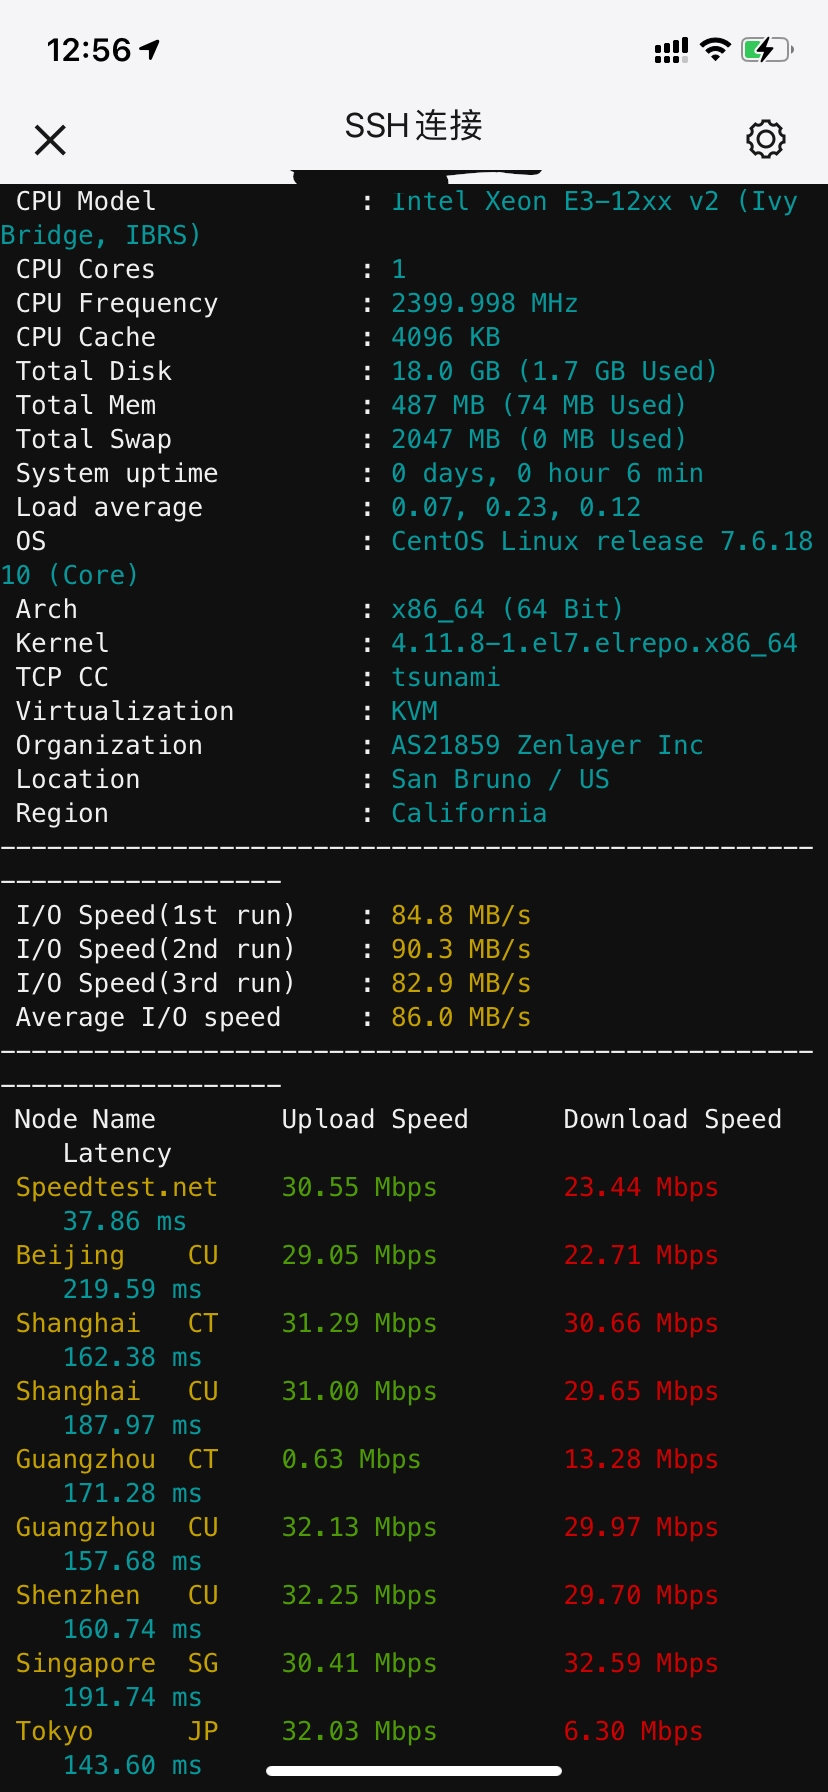Tap the Speedtest.net node name
828x1792 pixels.
click(x=116, y=1187)
